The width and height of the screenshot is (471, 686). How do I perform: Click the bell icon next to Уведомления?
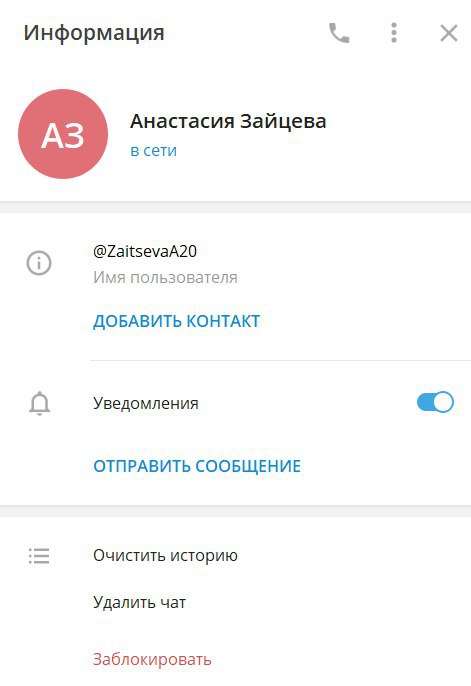pos(39,403)
